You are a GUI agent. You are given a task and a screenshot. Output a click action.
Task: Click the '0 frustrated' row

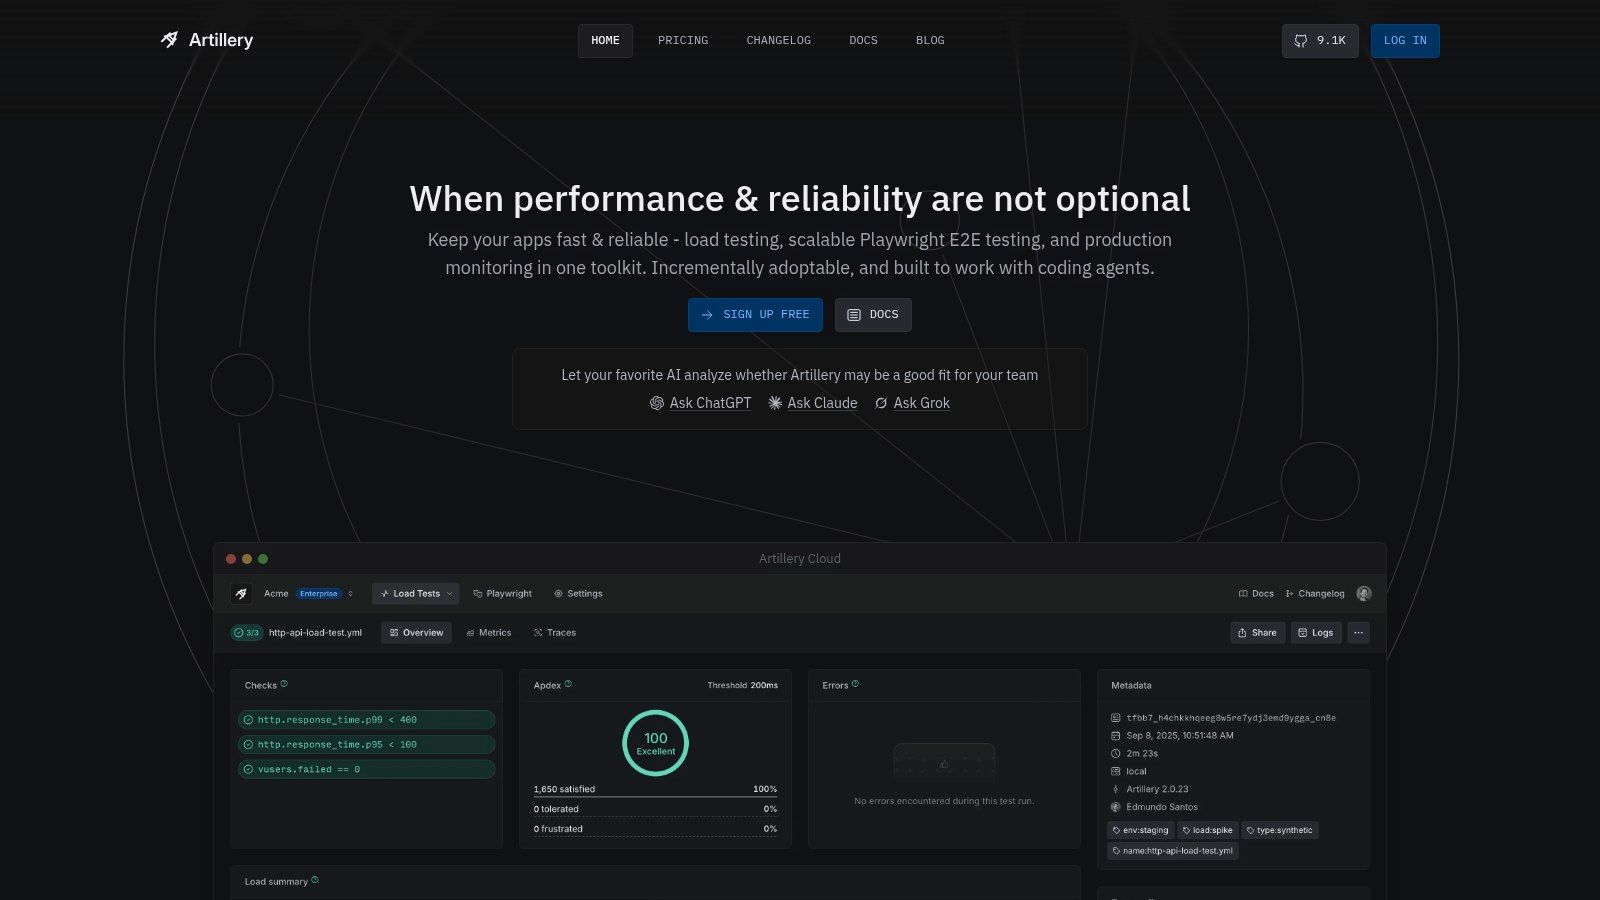(x=655, y=829)
